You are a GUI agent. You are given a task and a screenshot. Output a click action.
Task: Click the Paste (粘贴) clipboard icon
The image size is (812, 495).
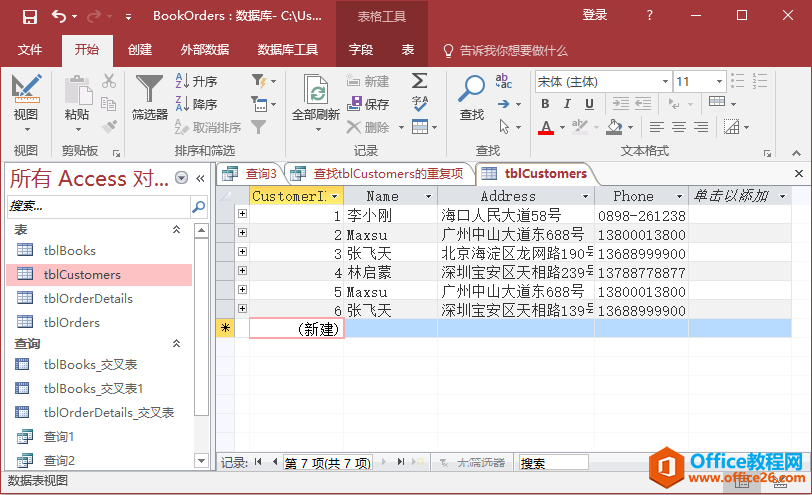[78, 90]
